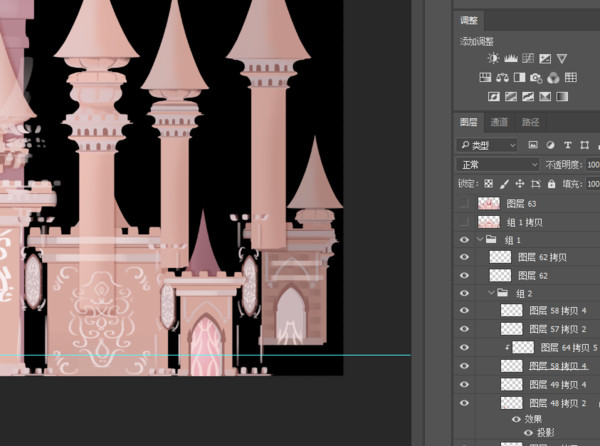Switch to the 路径 tab

[530, 122]
